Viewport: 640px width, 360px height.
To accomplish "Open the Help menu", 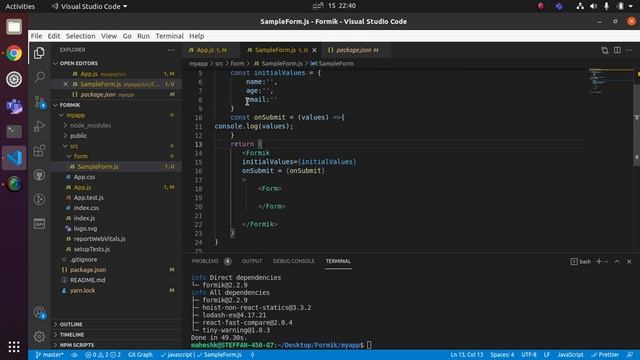I will pyautogui.click(x=196, y=36).
